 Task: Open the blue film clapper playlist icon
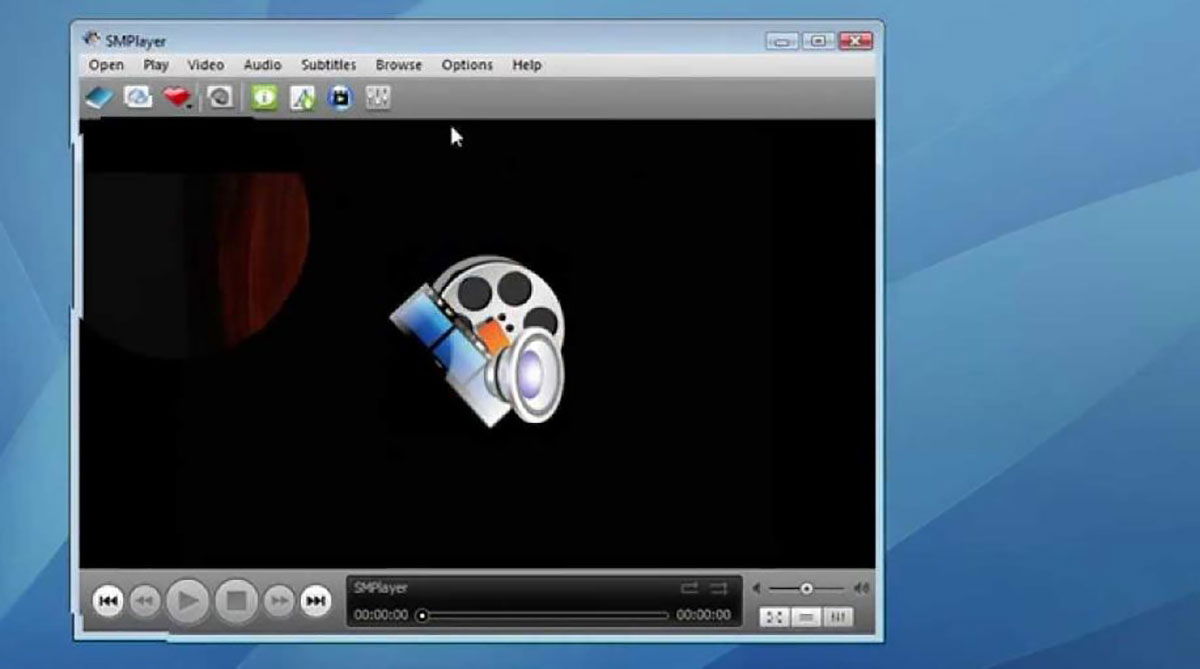pos(341,98)
